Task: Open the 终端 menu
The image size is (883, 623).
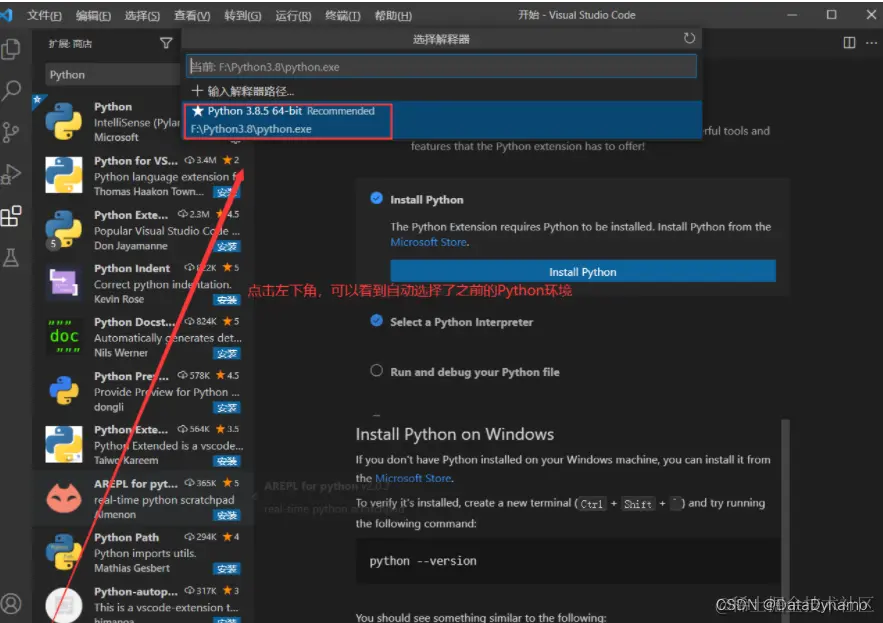Action: [342, 15]
